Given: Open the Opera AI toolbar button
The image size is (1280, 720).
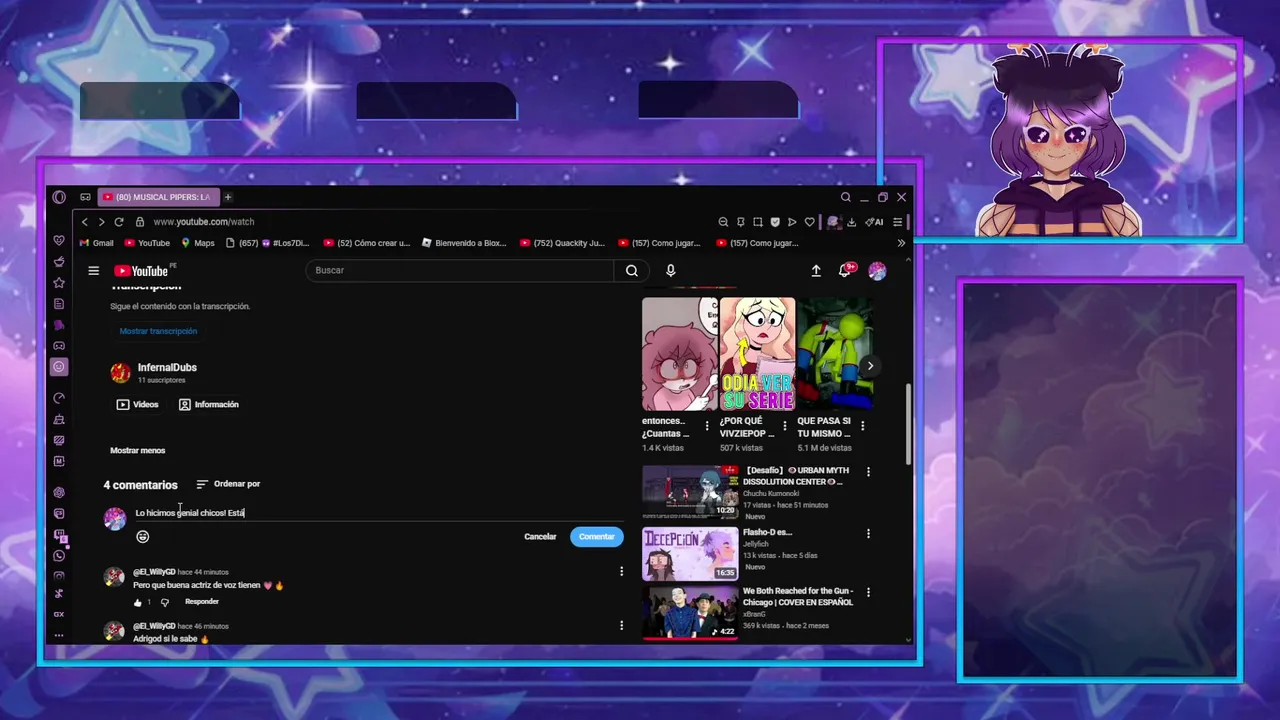Looking at the screenshot, I should point(874,222).
